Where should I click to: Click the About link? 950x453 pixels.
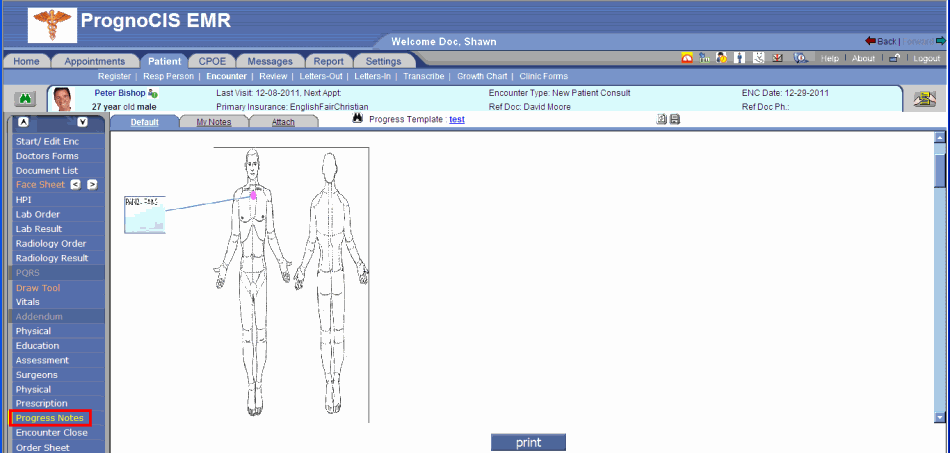click(x=863, y=58)
